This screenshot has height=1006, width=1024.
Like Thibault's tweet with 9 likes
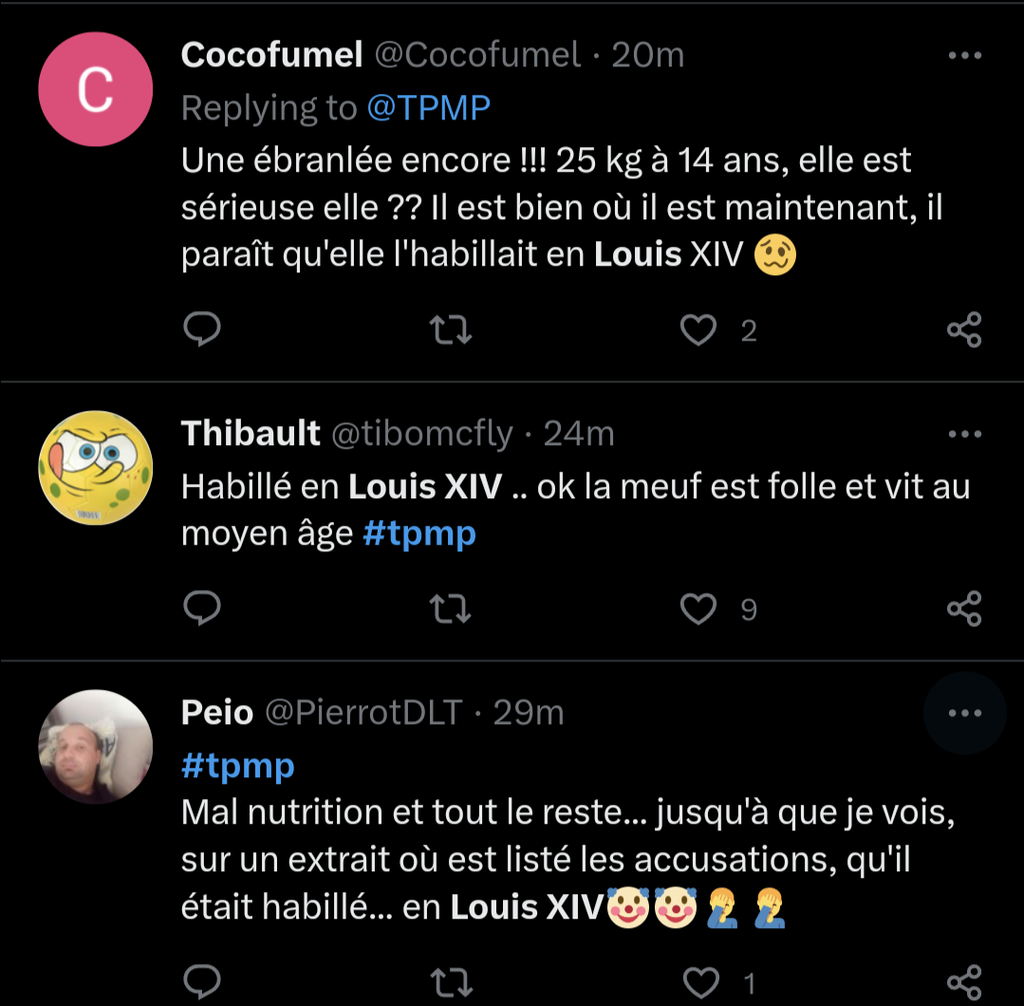click(698, 608)
